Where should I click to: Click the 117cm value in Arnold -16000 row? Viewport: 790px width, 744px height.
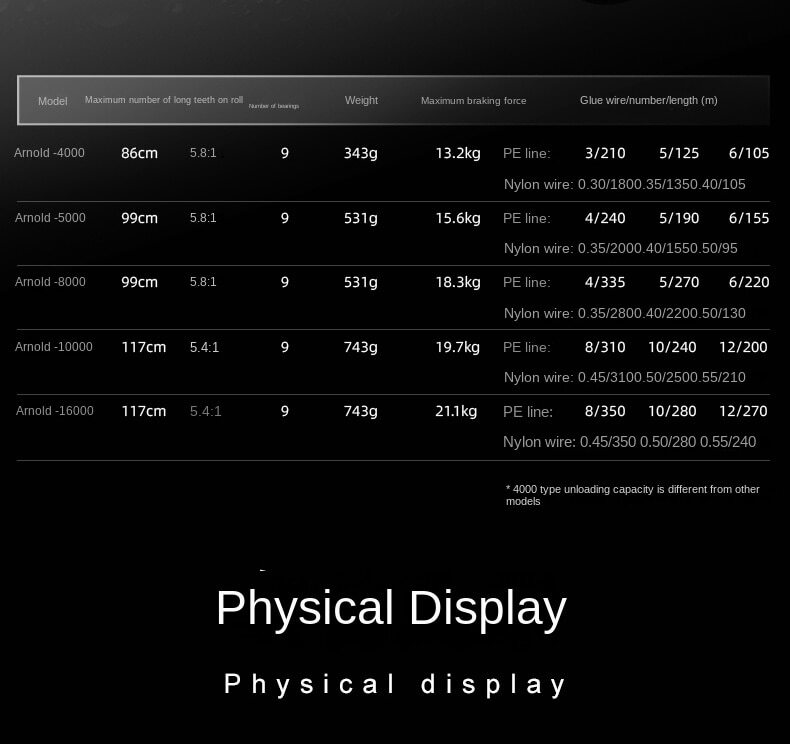click(x=144, y=411)
